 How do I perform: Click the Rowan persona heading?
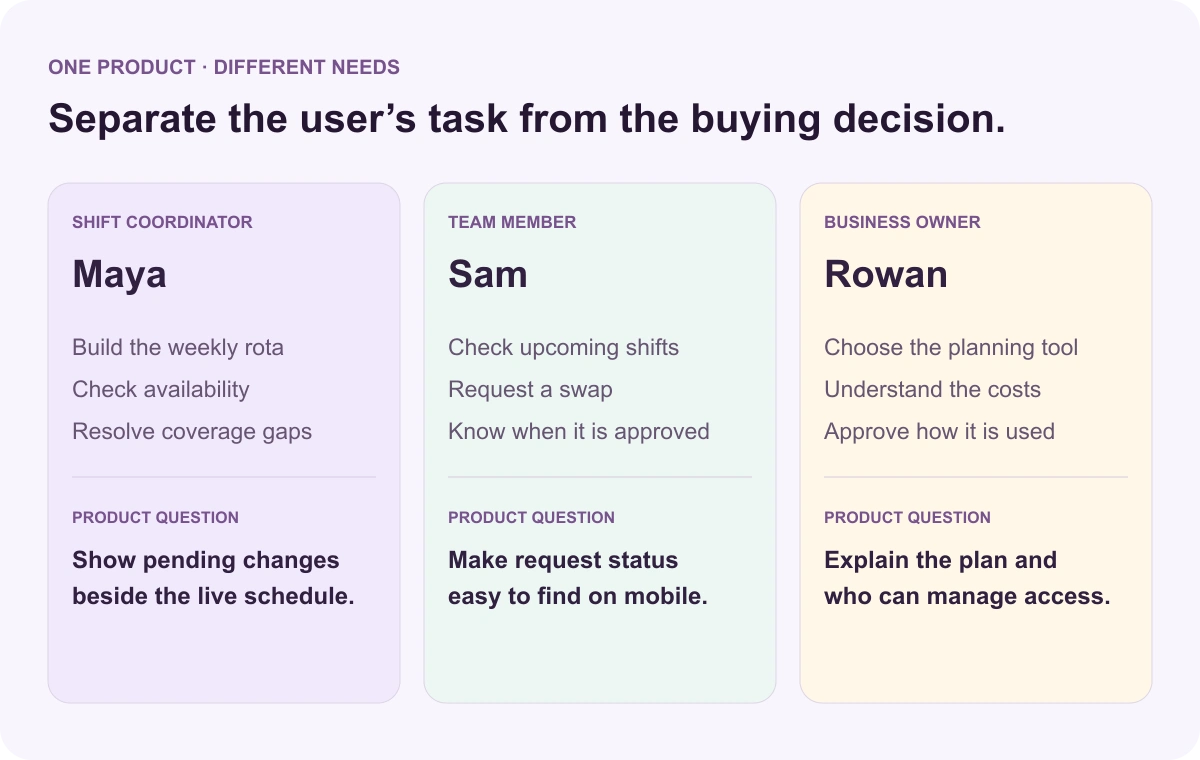pyautogui.click(x=885, y=275)
